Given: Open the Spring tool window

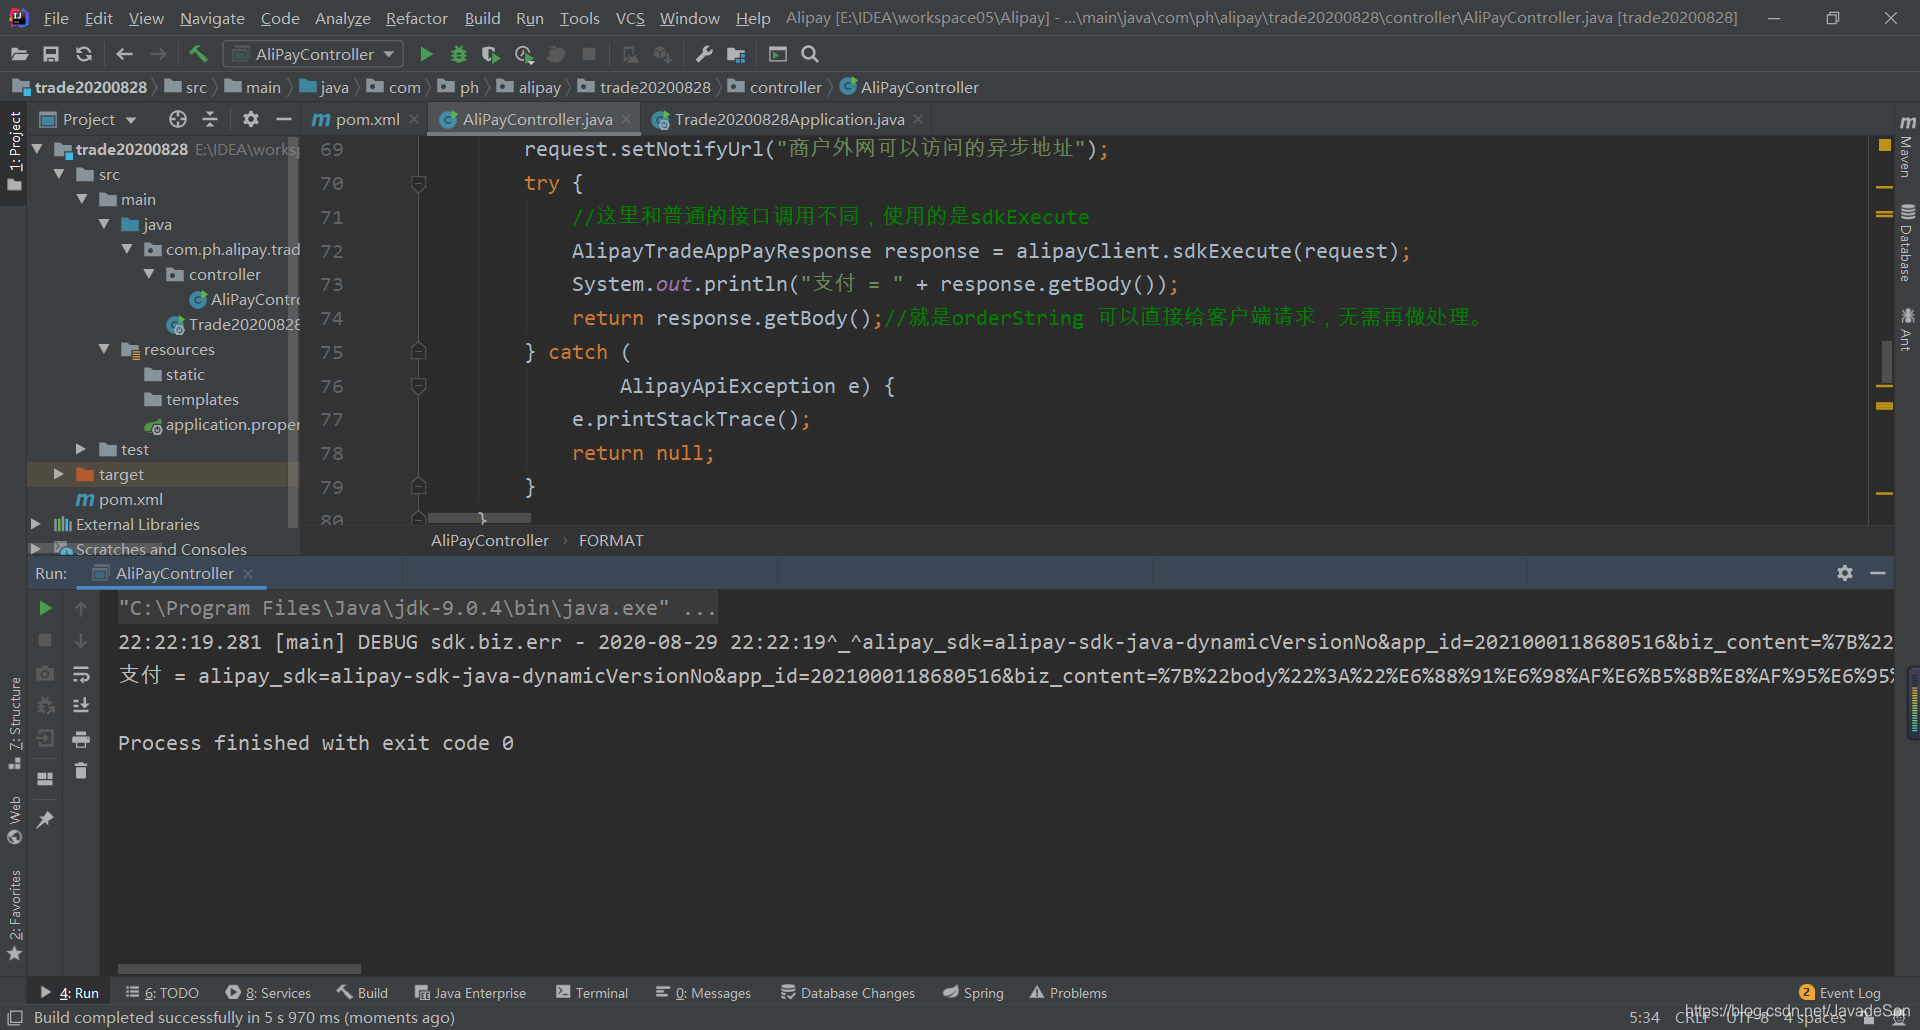Looking at the screenshot, I should point(973,993).
